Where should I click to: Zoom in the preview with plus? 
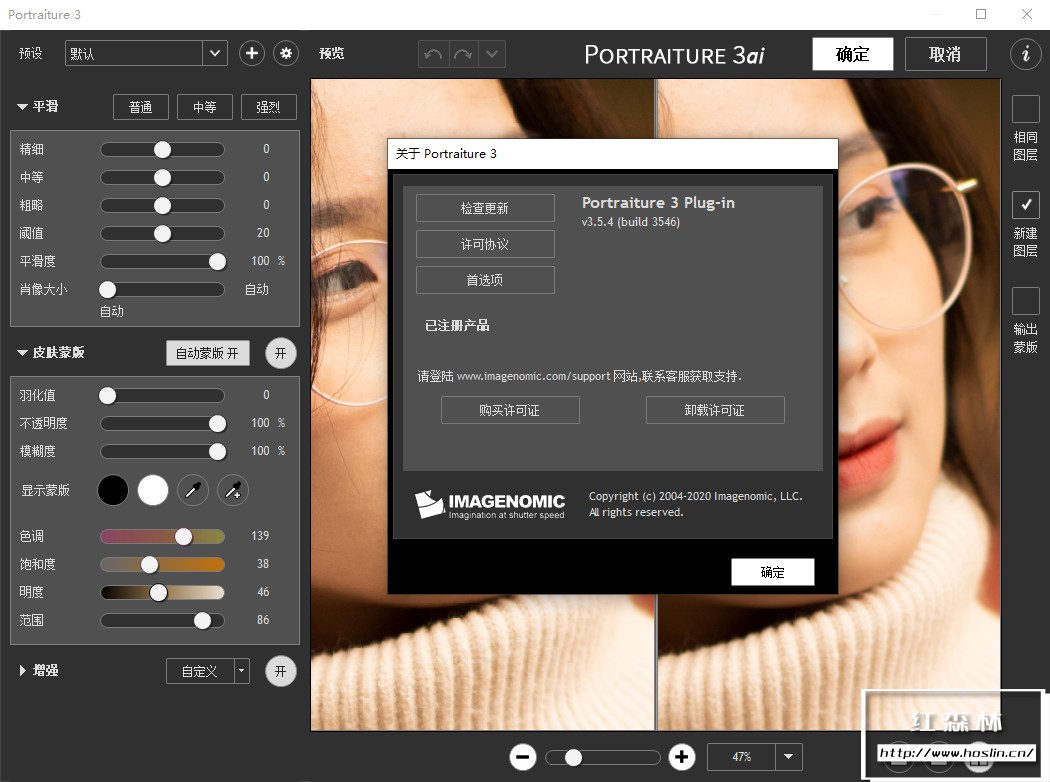(682, 757)
